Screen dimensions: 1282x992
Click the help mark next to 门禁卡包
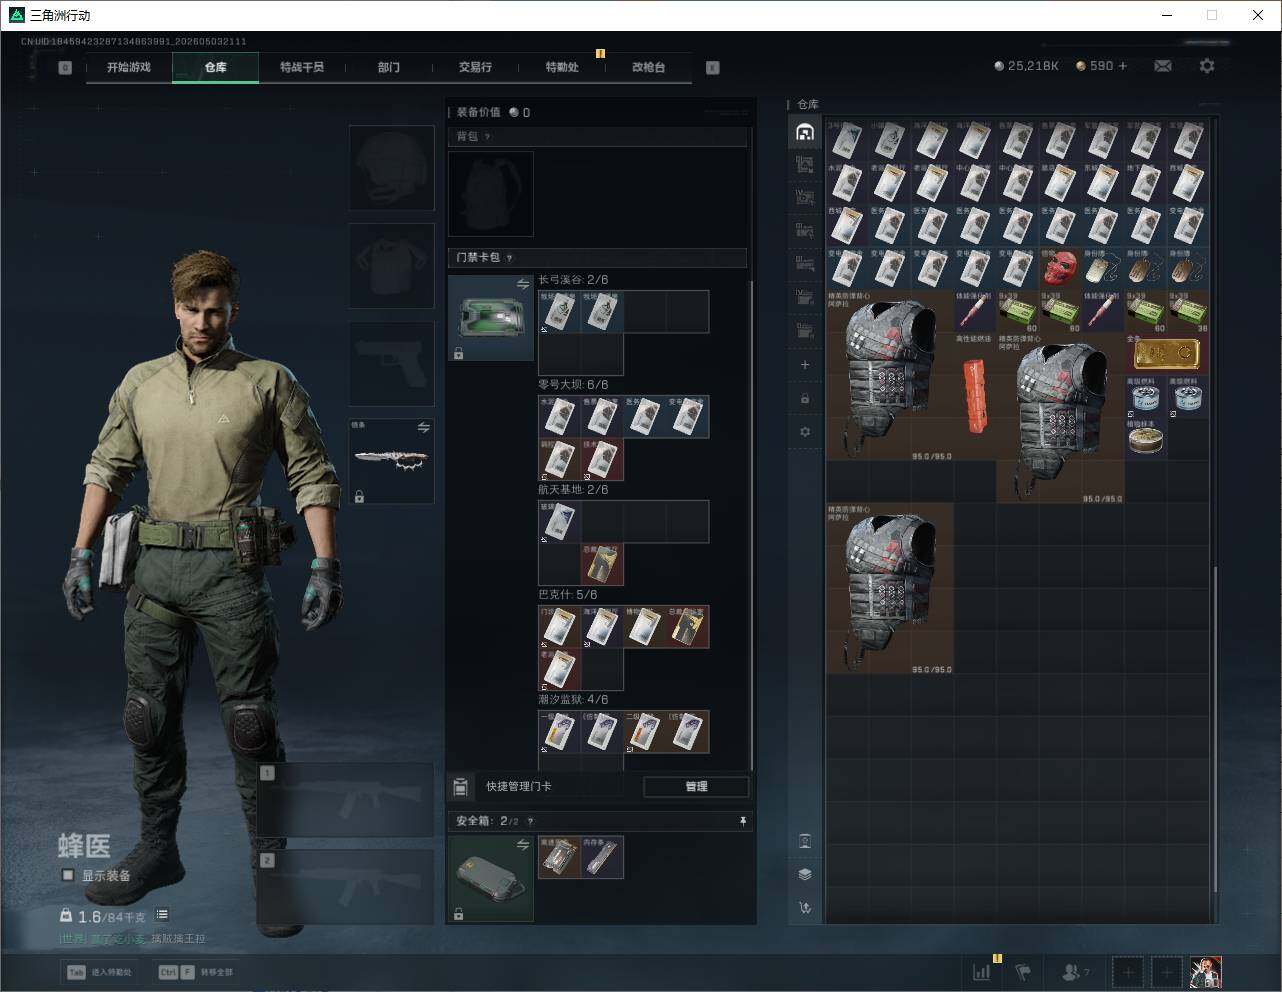point(509,258)
